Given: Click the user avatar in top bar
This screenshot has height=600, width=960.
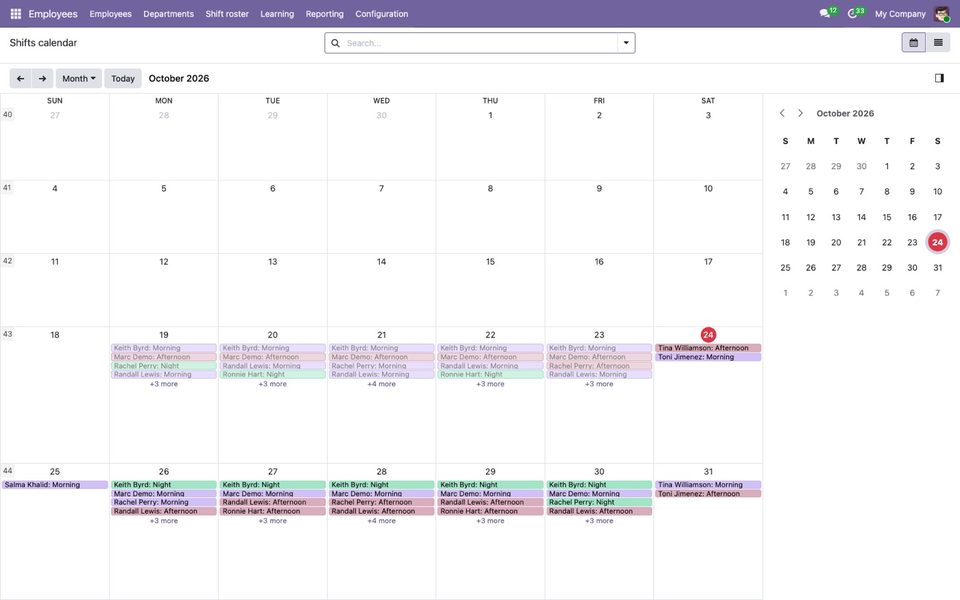Looking at the screenshot, I should click(942, 13).
